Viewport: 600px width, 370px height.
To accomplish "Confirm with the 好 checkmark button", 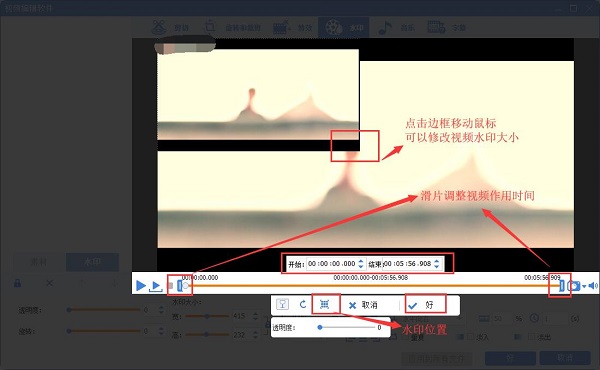I will pyautogui.click(x=425, y=305).
